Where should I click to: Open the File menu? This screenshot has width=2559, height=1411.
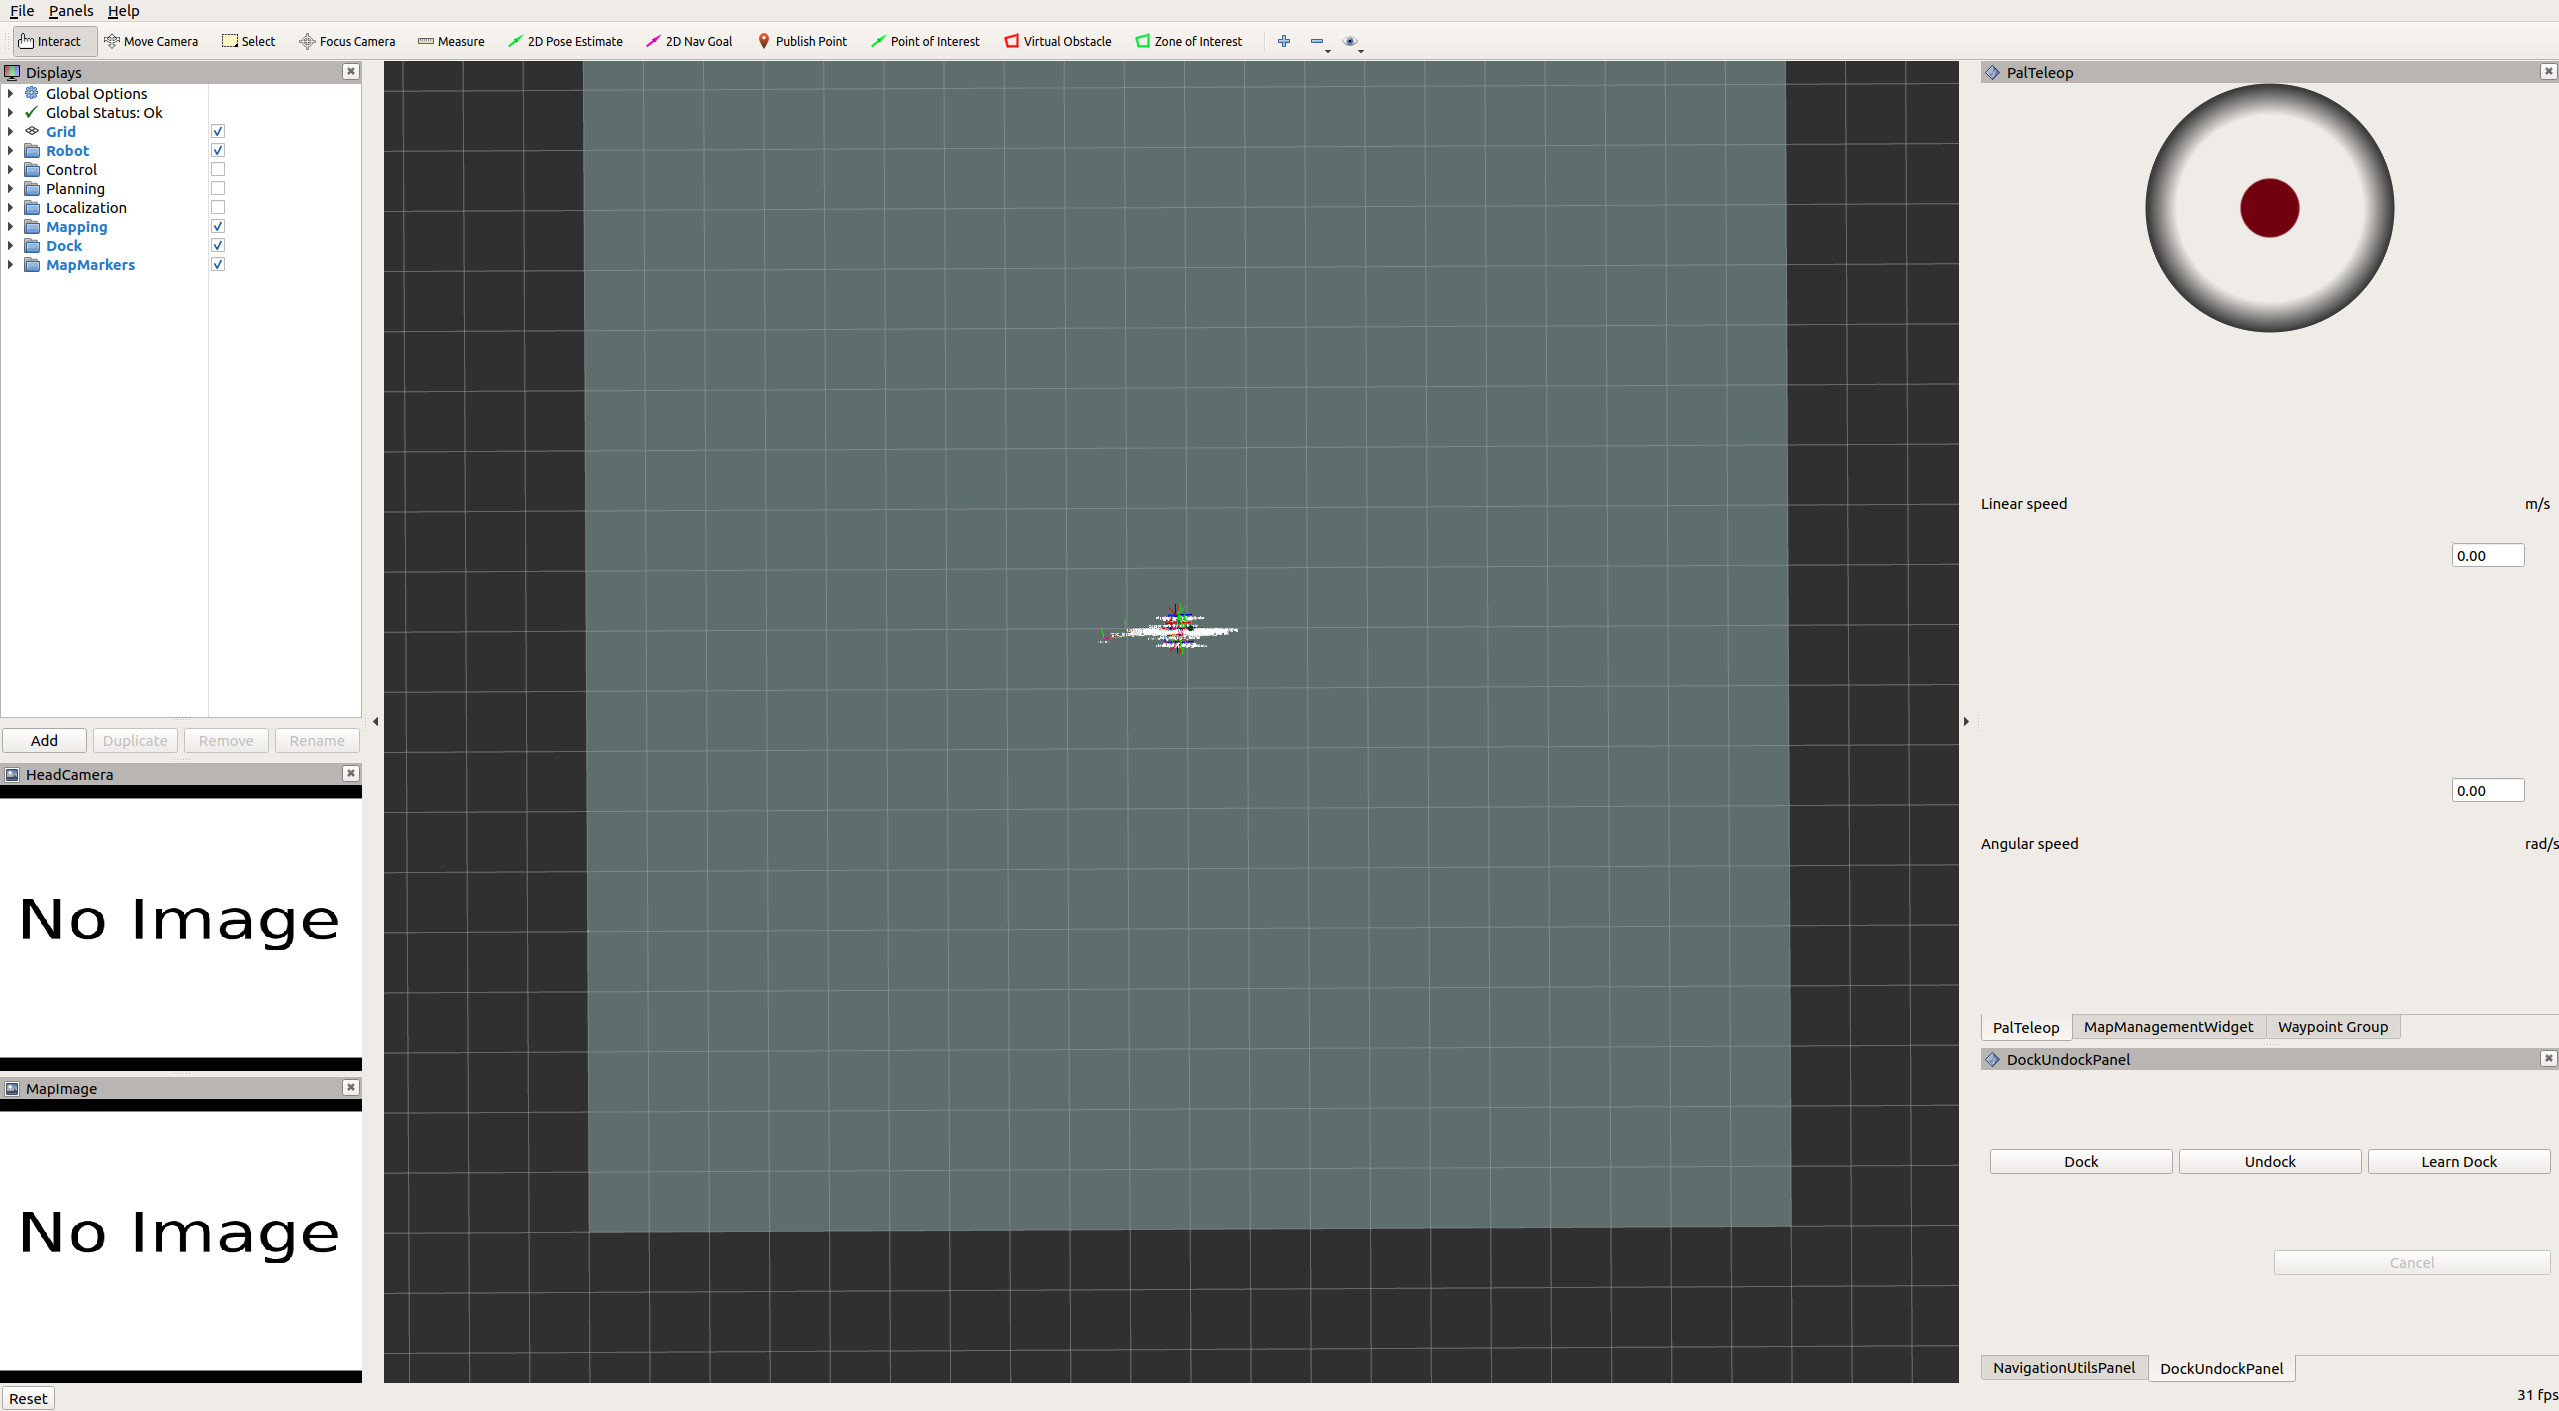[x=22, y=10]
